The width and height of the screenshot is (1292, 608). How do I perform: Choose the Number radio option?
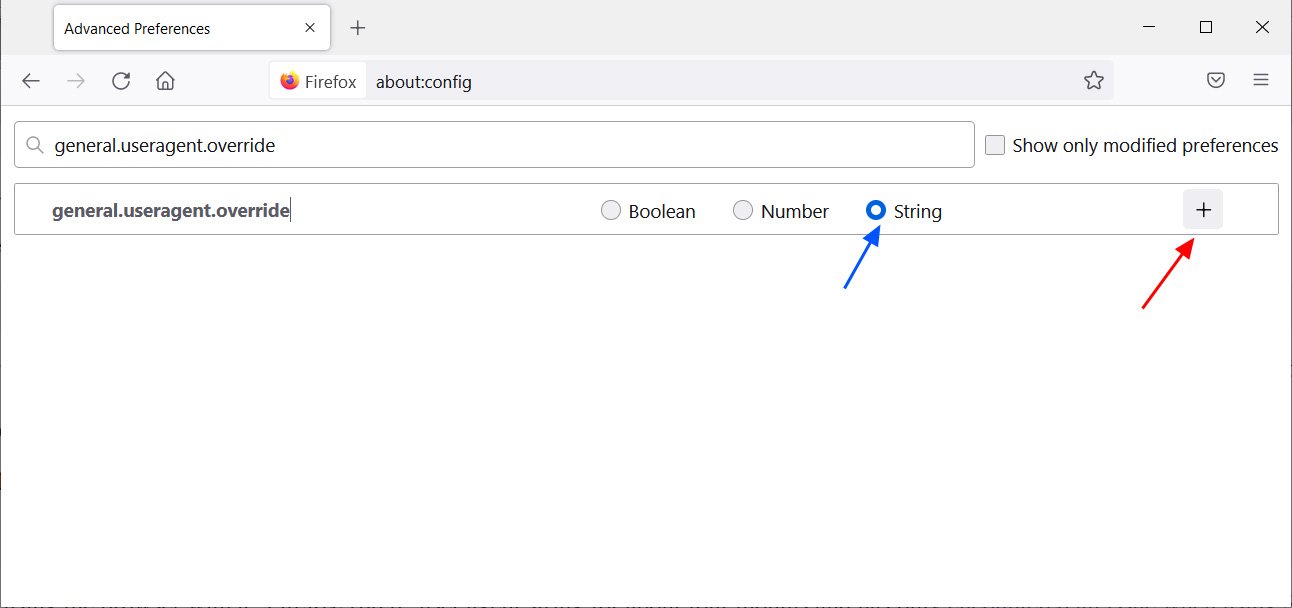(x=743, y=210)
